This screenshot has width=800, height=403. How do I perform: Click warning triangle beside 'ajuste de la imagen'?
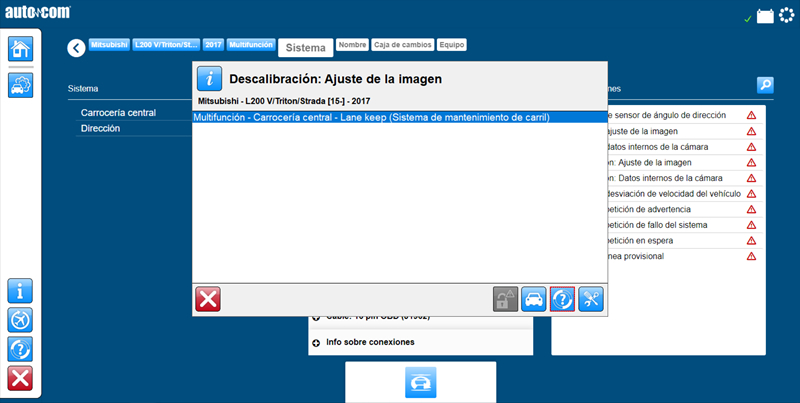click(x=751, y=131)
